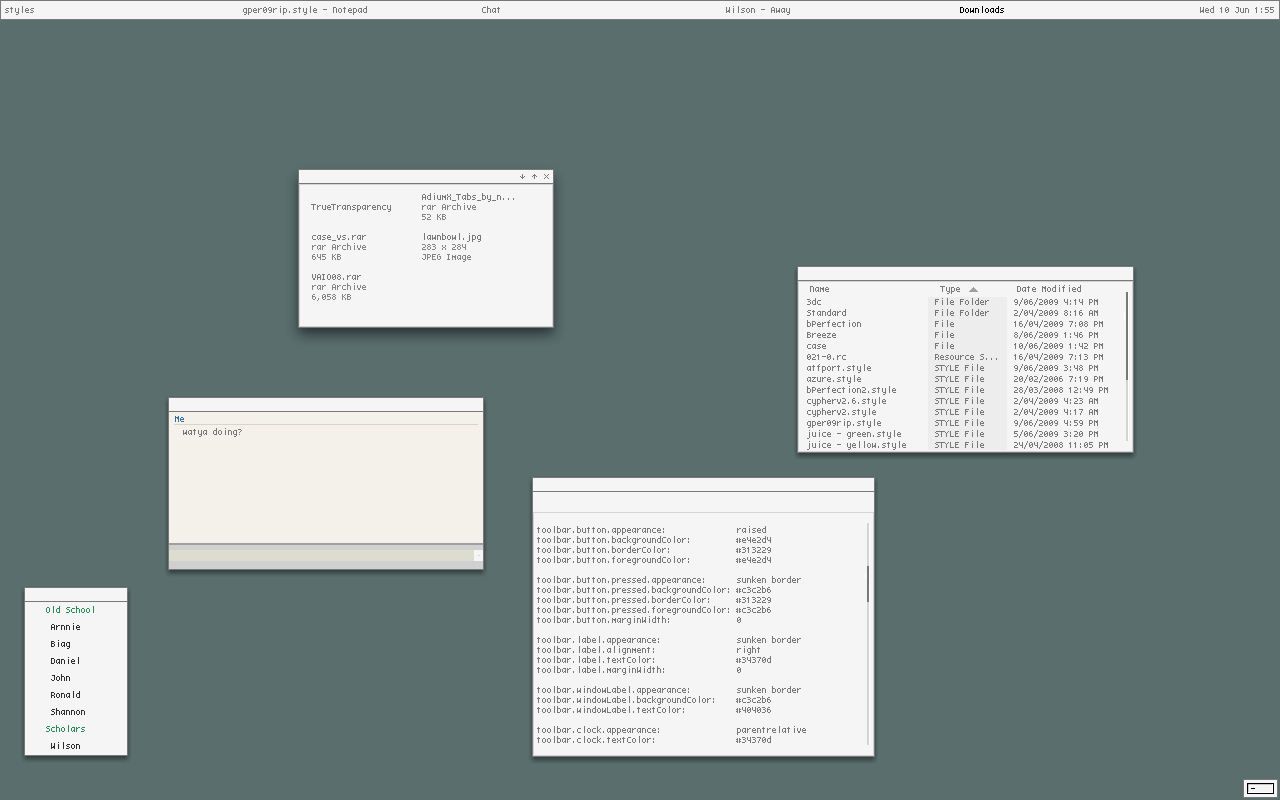Click 'toolbar.label.alignment:' line in Notepad
This screenshot has width=1280, height=800.
point(595,650)
